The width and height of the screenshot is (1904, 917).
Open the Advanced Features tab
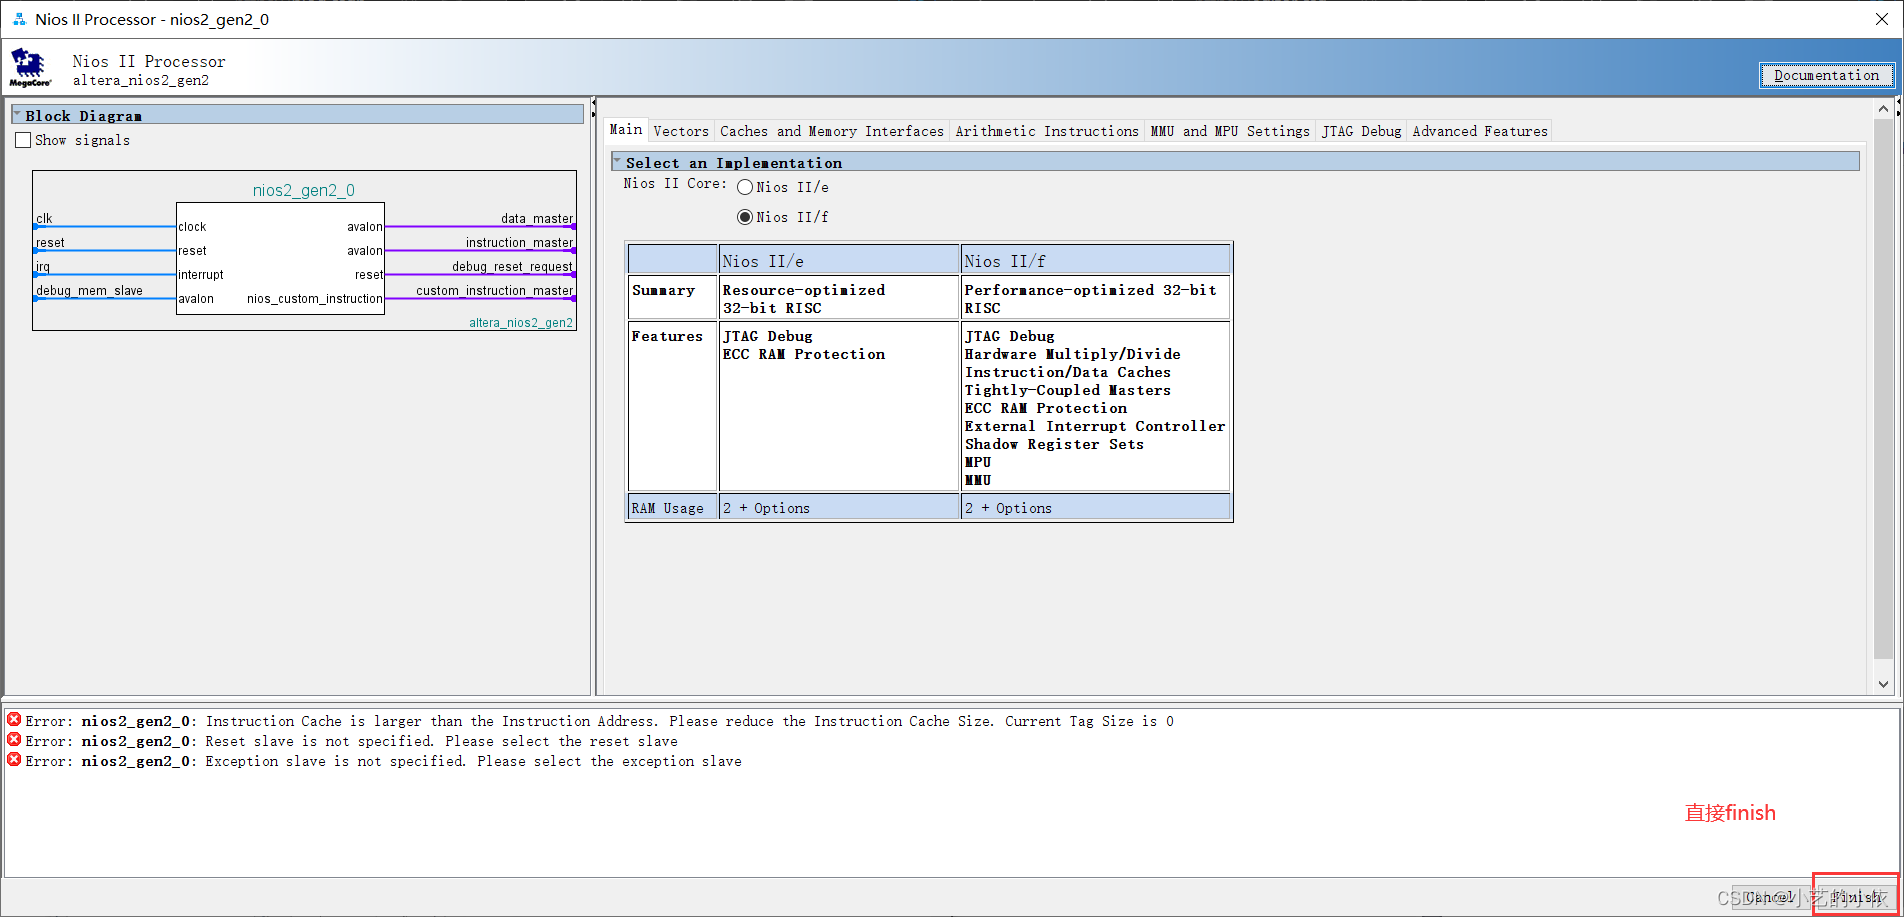(x=1480, y=131)
